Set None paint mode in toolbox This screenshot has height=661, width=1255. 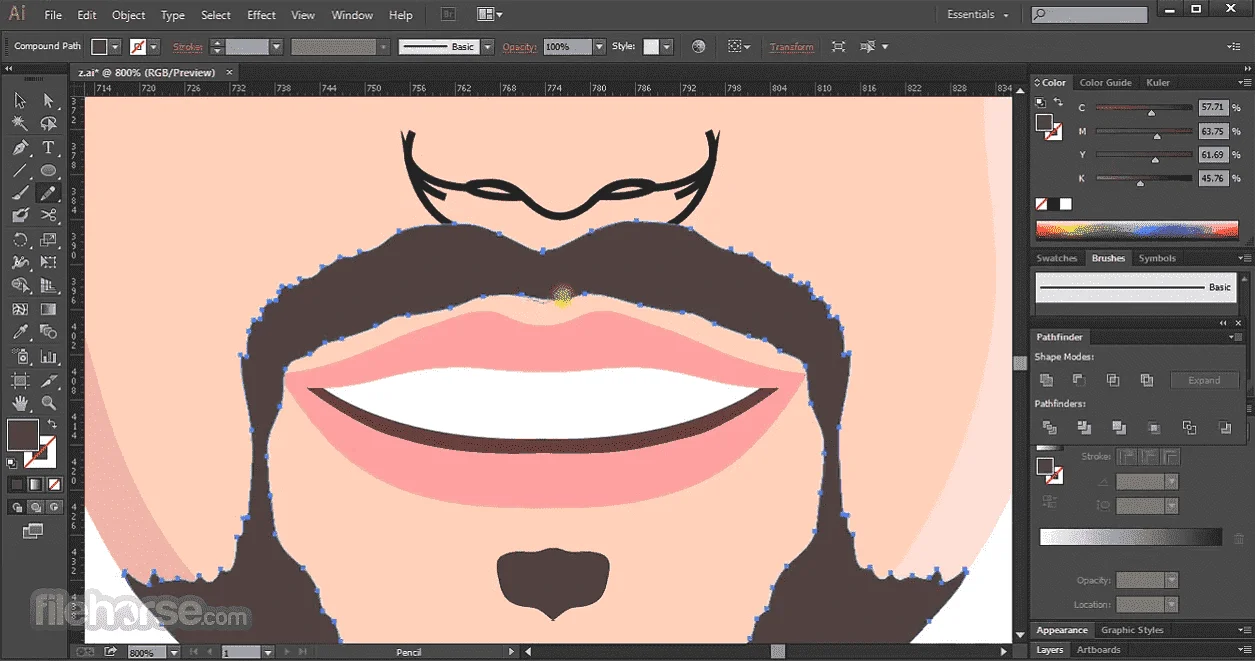pos(54,484)
